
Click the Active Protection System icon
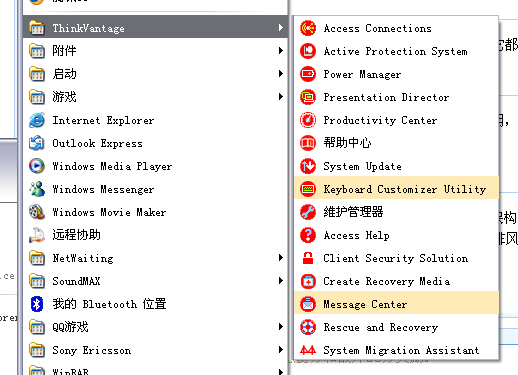(308, 51)
